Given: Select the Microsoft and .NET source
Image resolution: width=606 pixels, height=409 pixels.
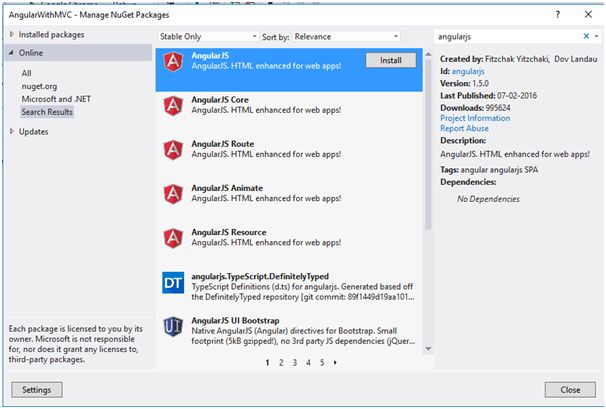Looking at the screenshot, I should 56,99.
